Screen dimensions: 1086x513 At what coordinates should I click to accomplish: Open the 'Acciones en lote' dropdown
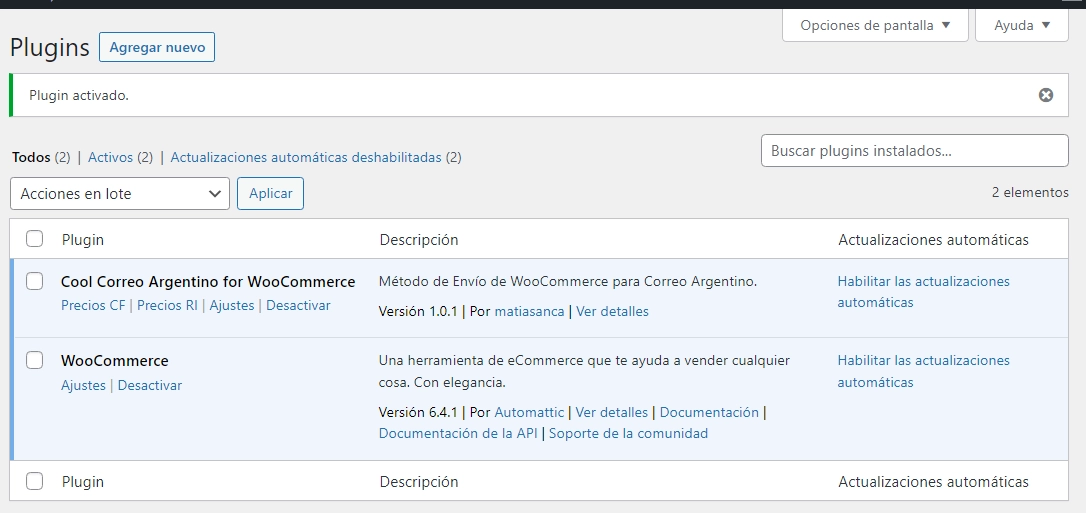[x=120, y=194]
